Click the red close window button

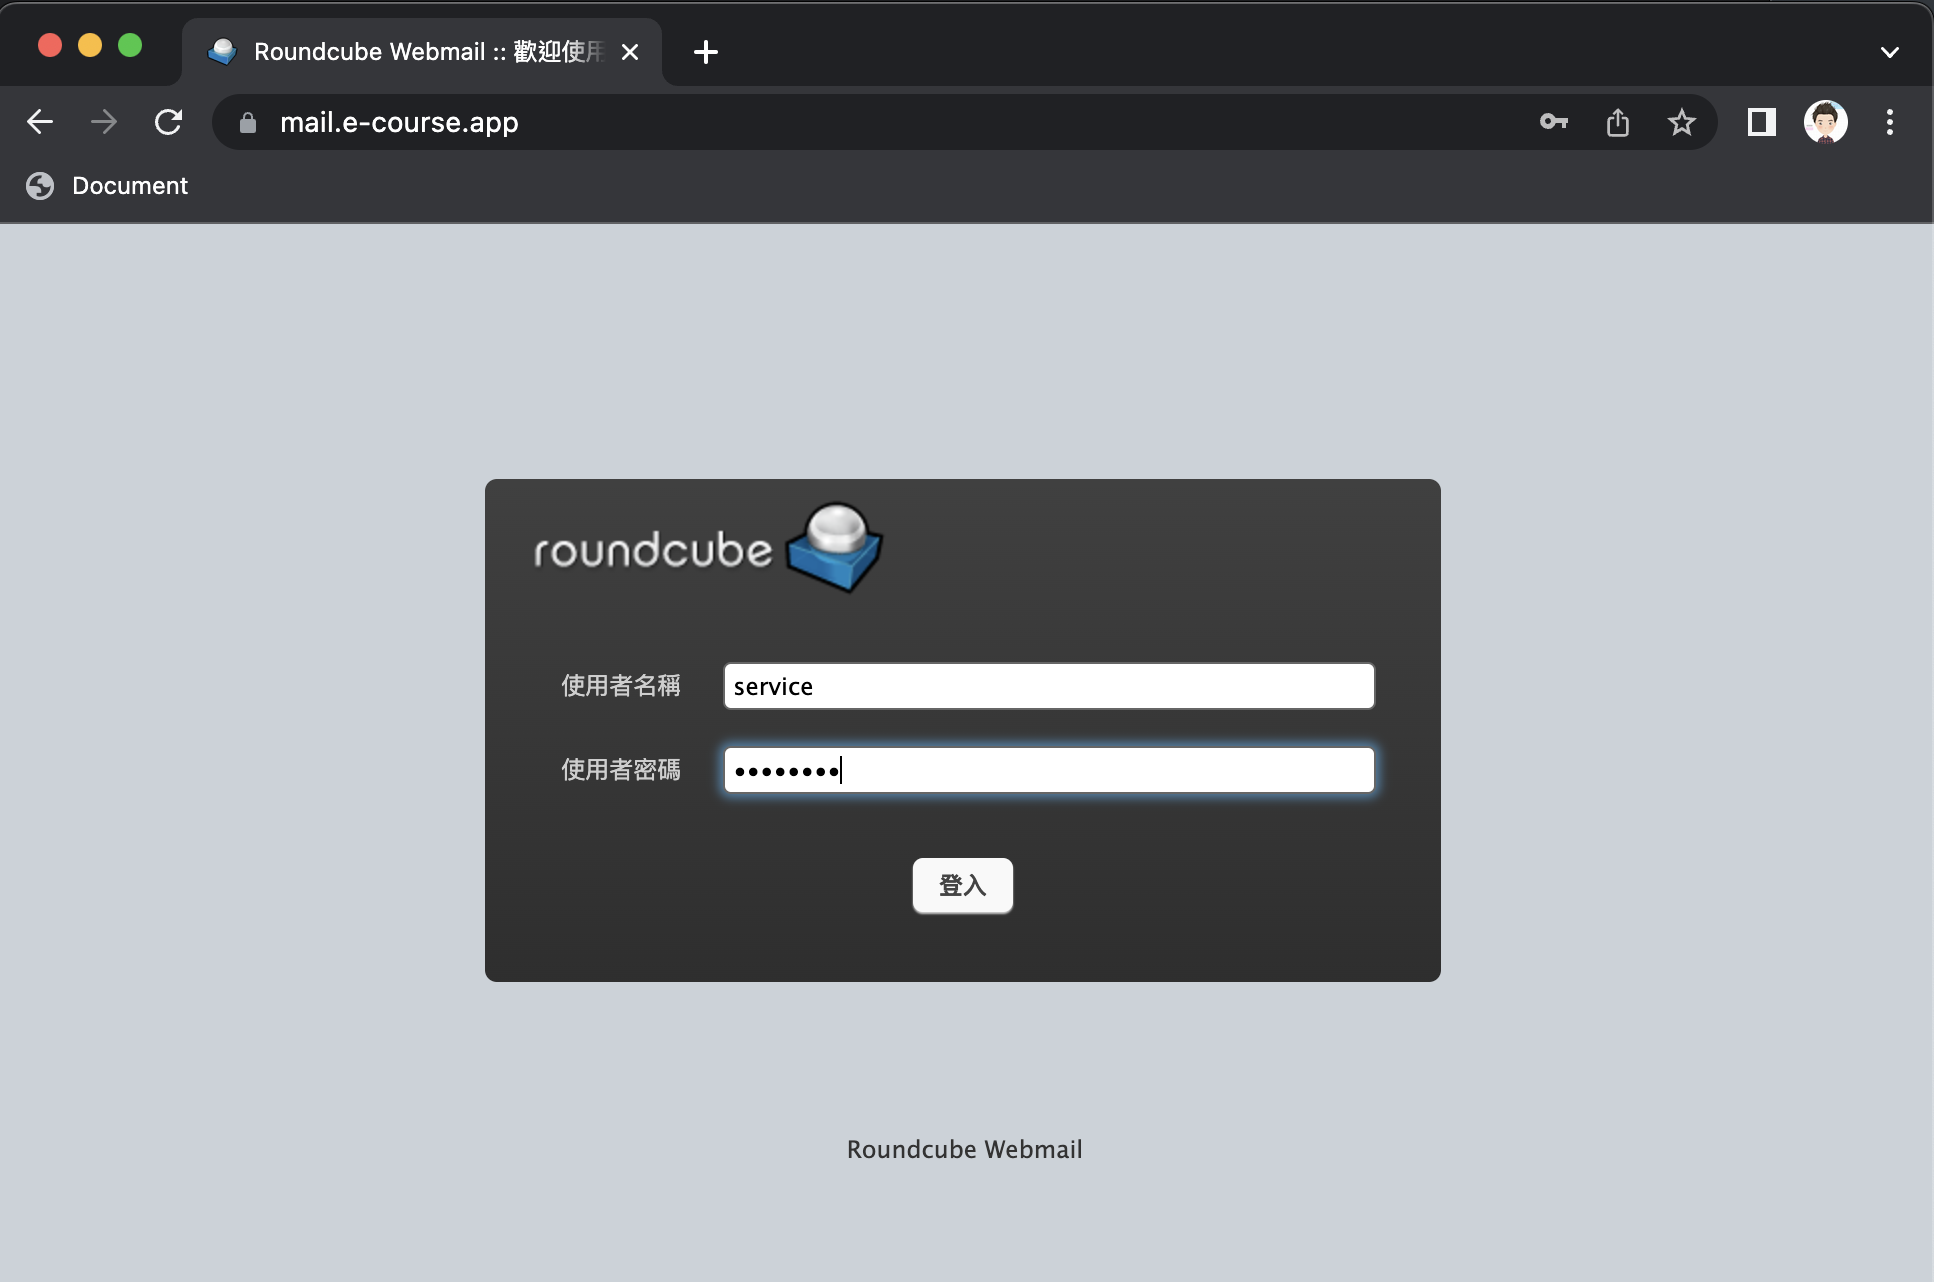click(x=50, y=46)
